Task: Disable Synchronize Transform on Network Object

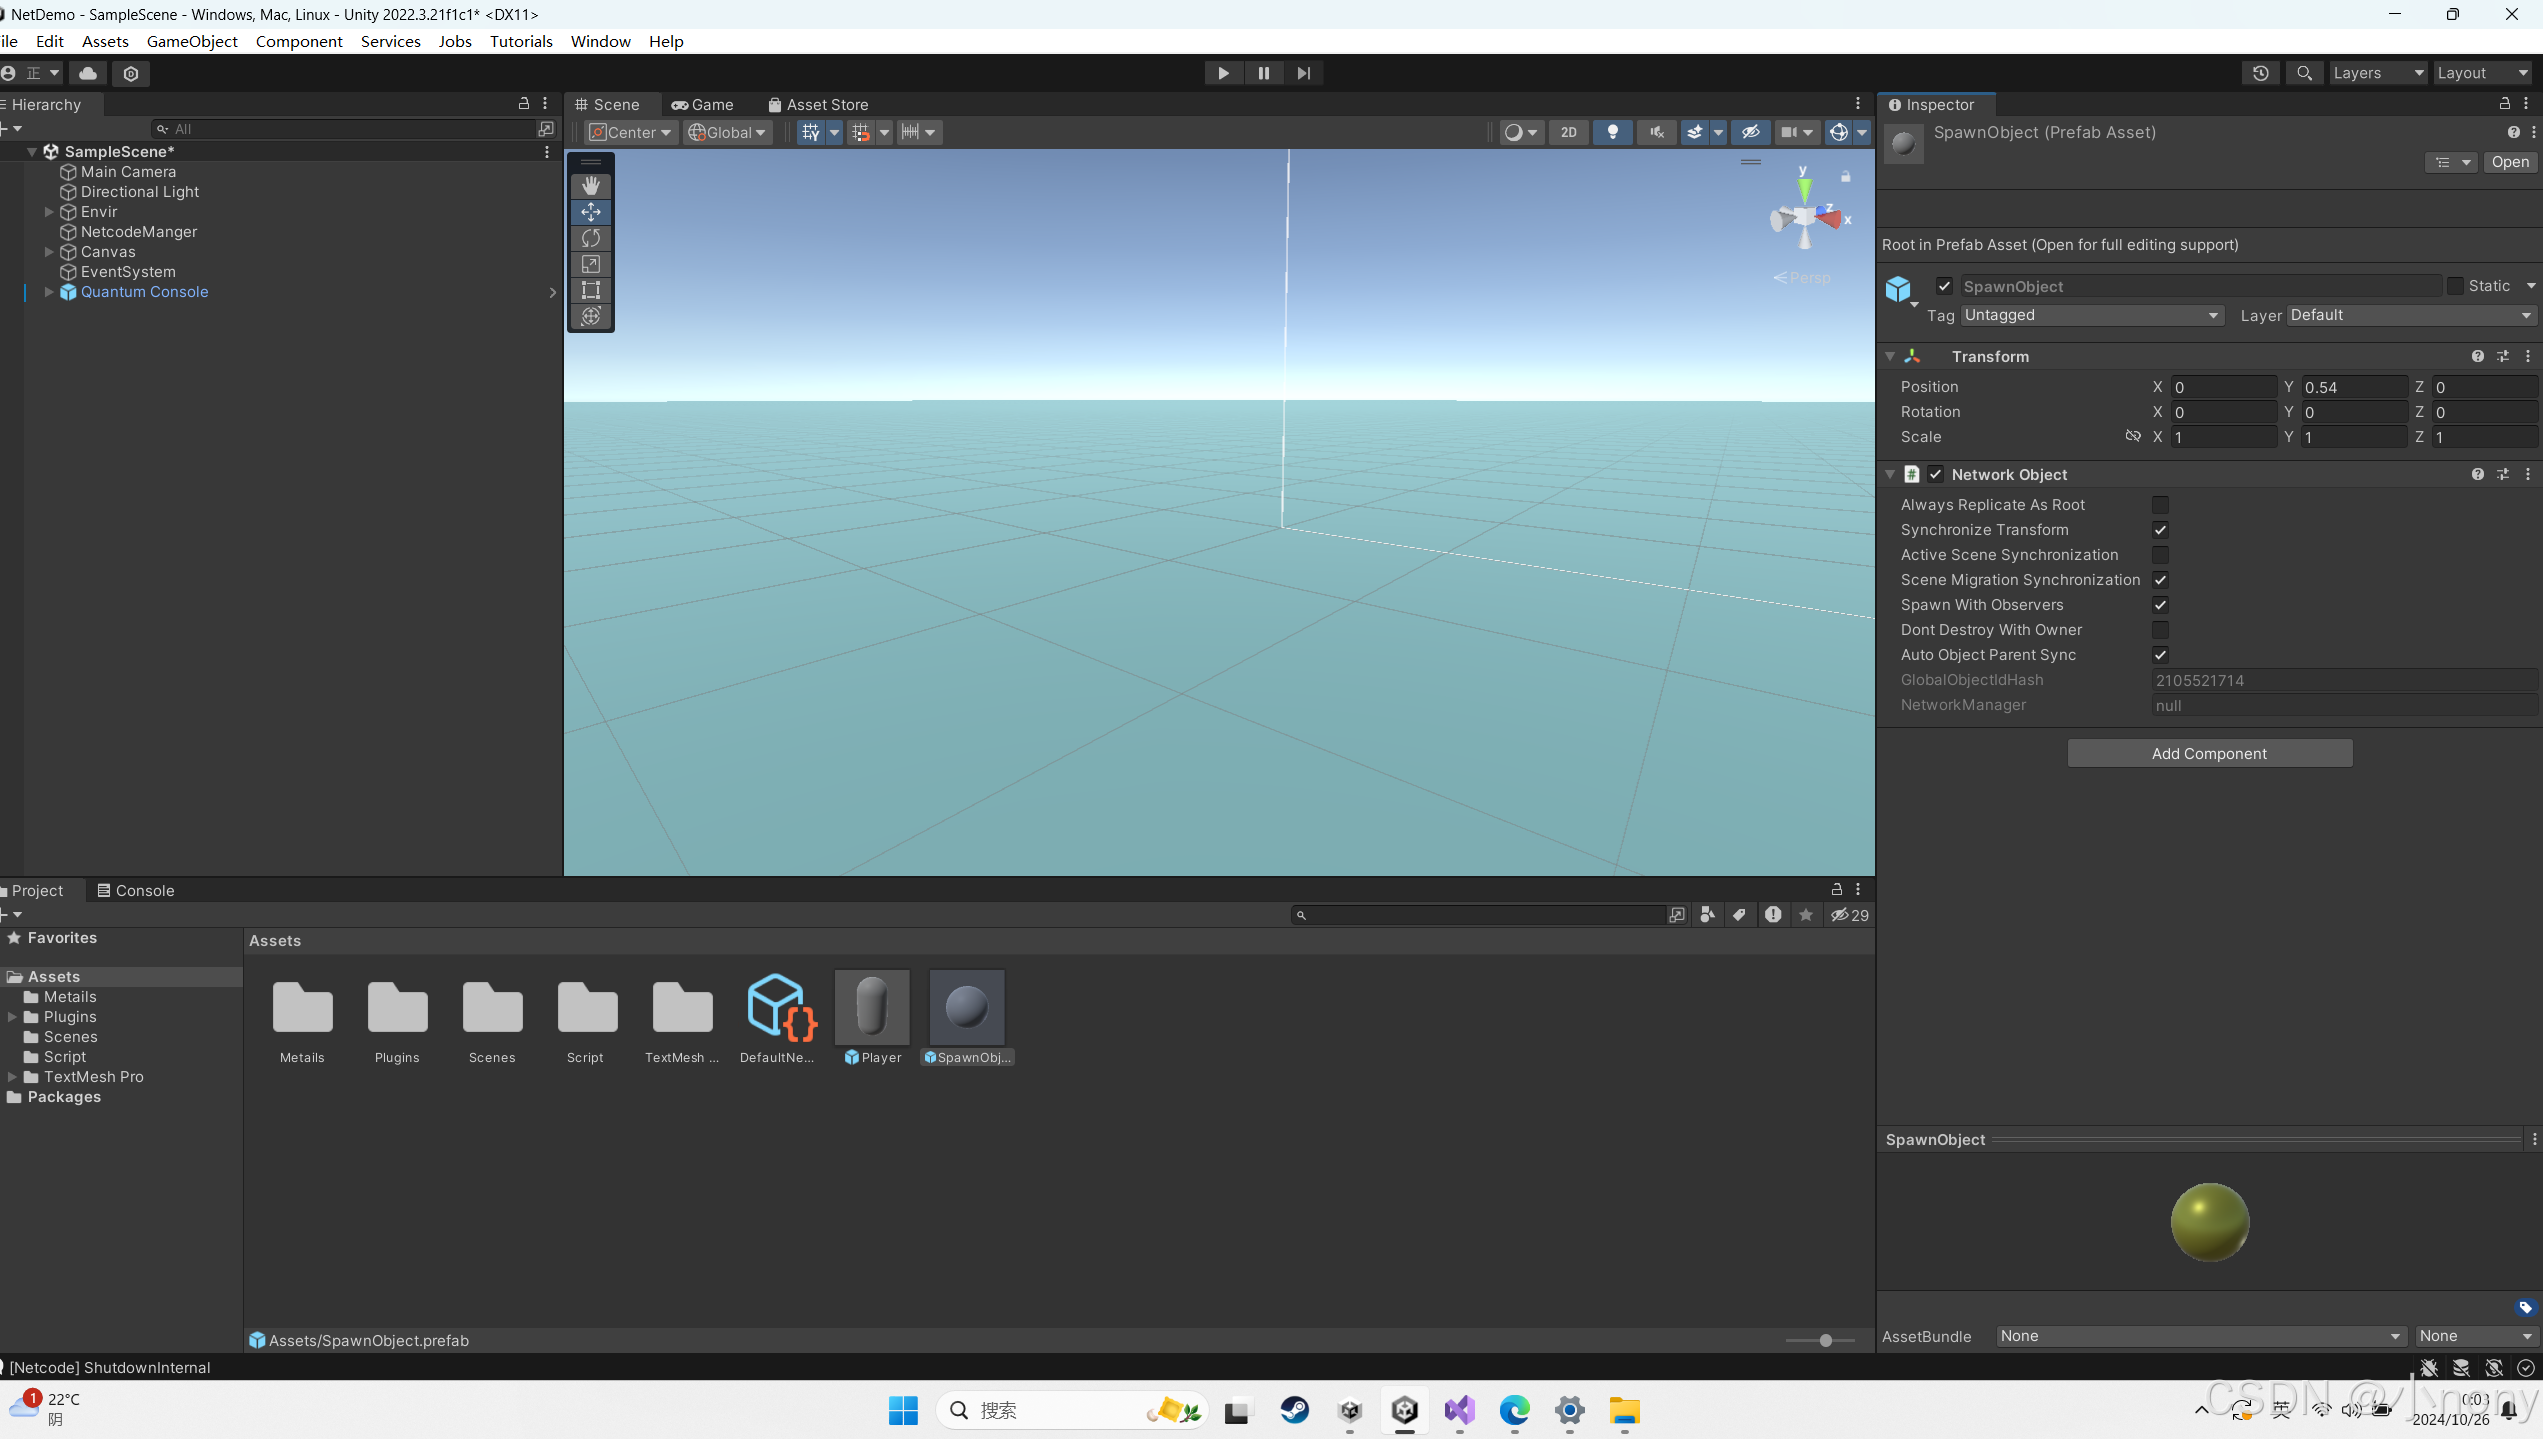Action: click(x=2160, y=530)
